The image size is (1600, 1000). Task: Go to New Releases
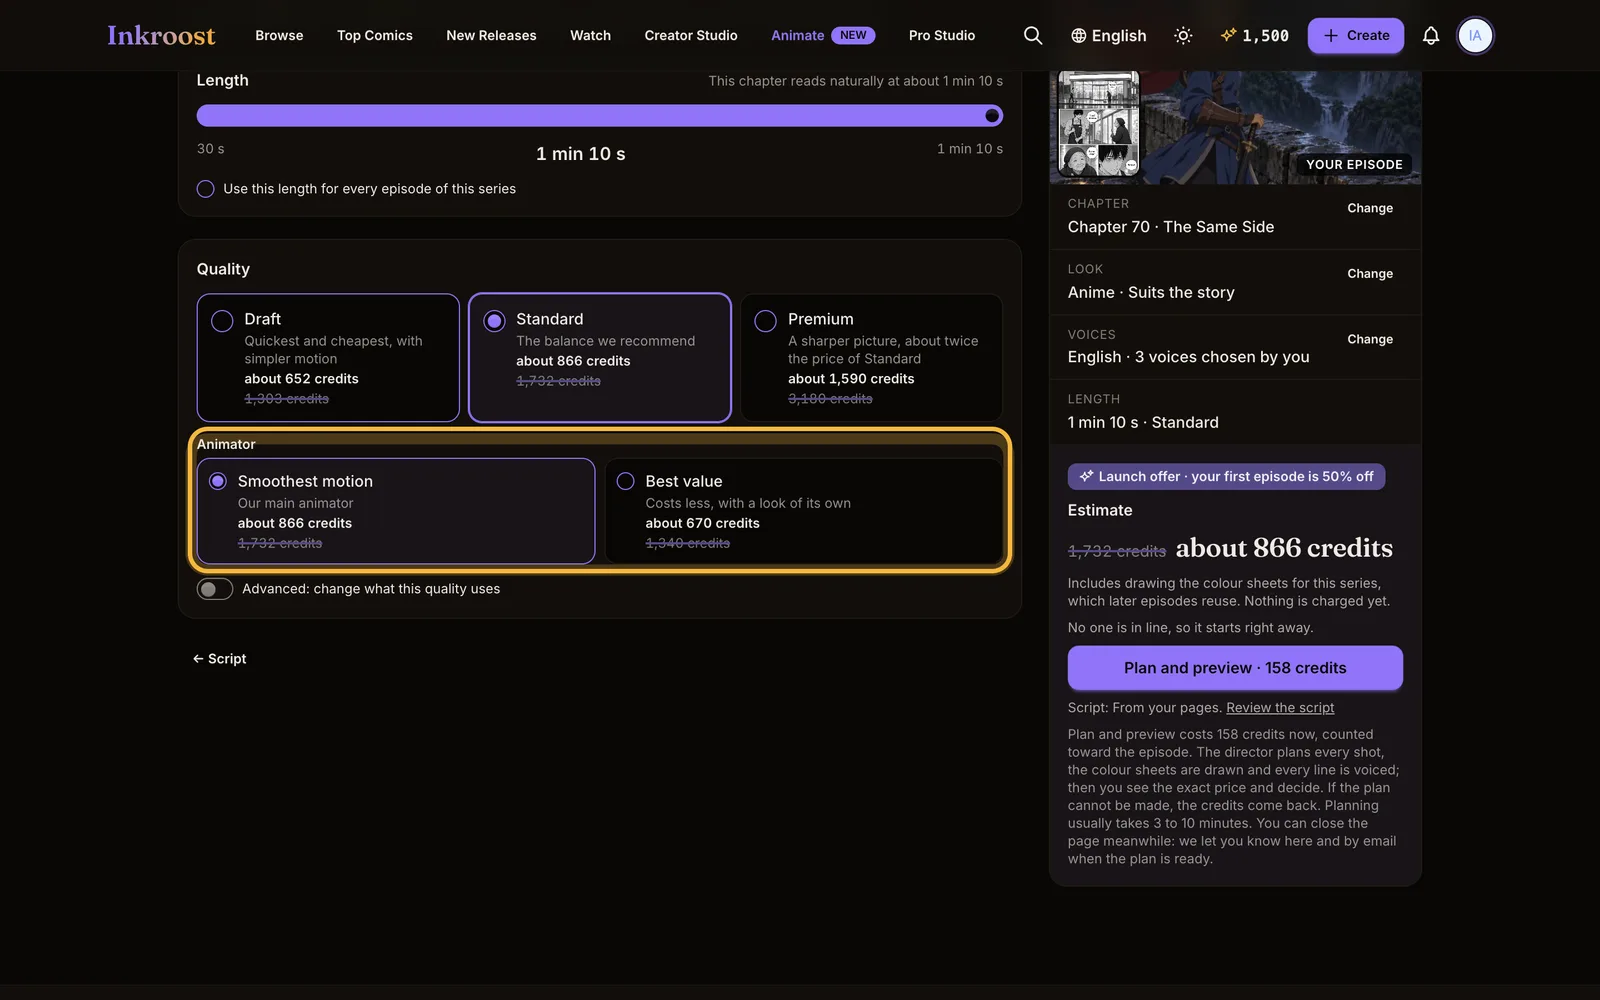[x=491, y=35]
